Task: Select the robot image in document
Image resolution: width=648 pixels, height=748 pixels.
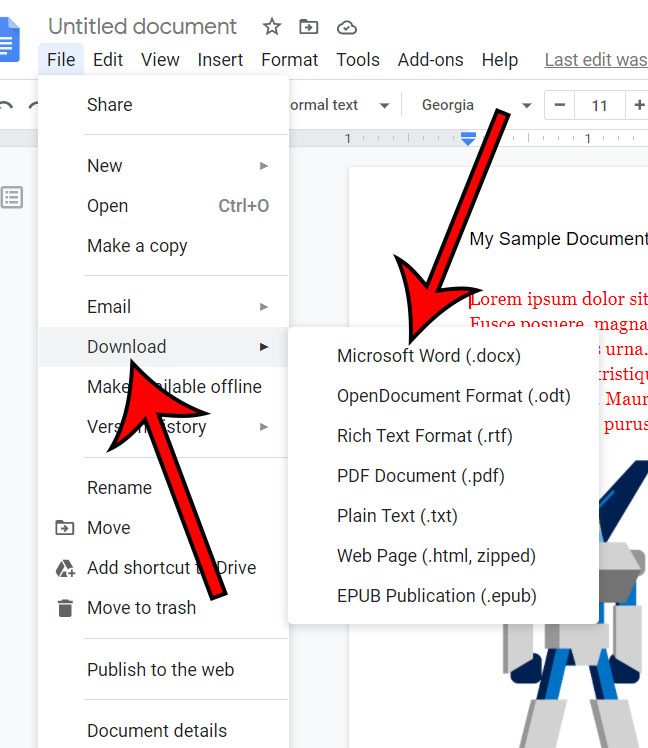Action: (577, 604)
